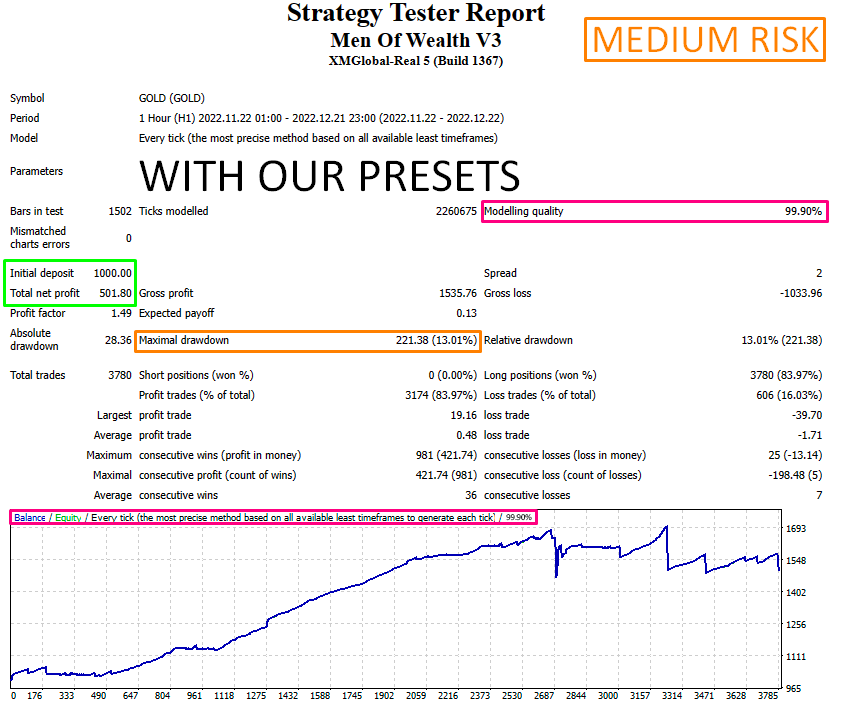The width and height of the screenshot is (844, 710).
Task: Select Long positions value 3780 (83.97%)
Action: tap(786, 375)
